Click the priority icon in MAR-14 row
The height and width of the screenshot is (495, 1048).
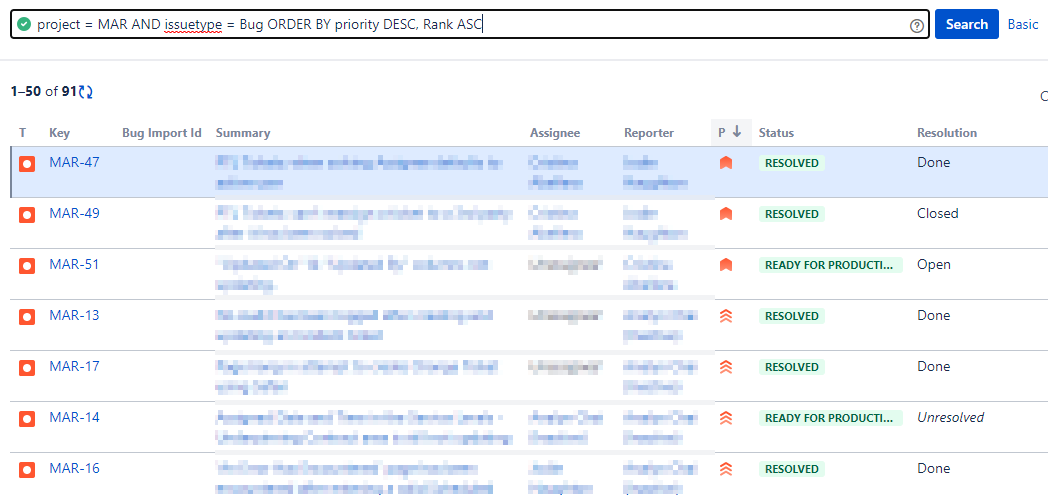click(726, 418)
